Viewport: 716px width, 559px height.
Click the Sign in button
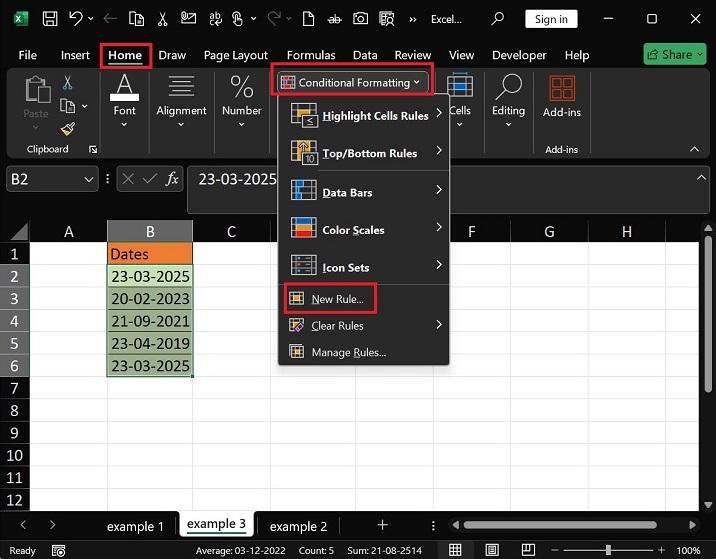(551, 19)
